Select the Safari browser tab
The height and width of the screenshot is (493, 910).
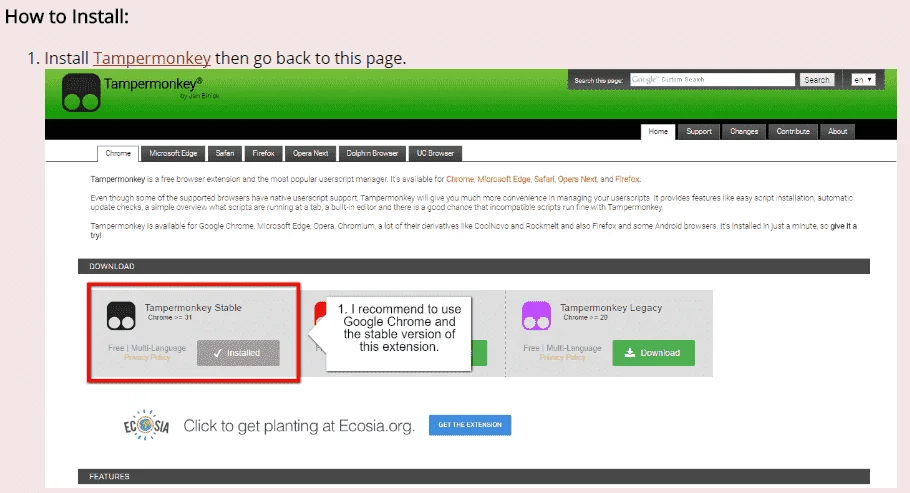click(x=225, y=153)
